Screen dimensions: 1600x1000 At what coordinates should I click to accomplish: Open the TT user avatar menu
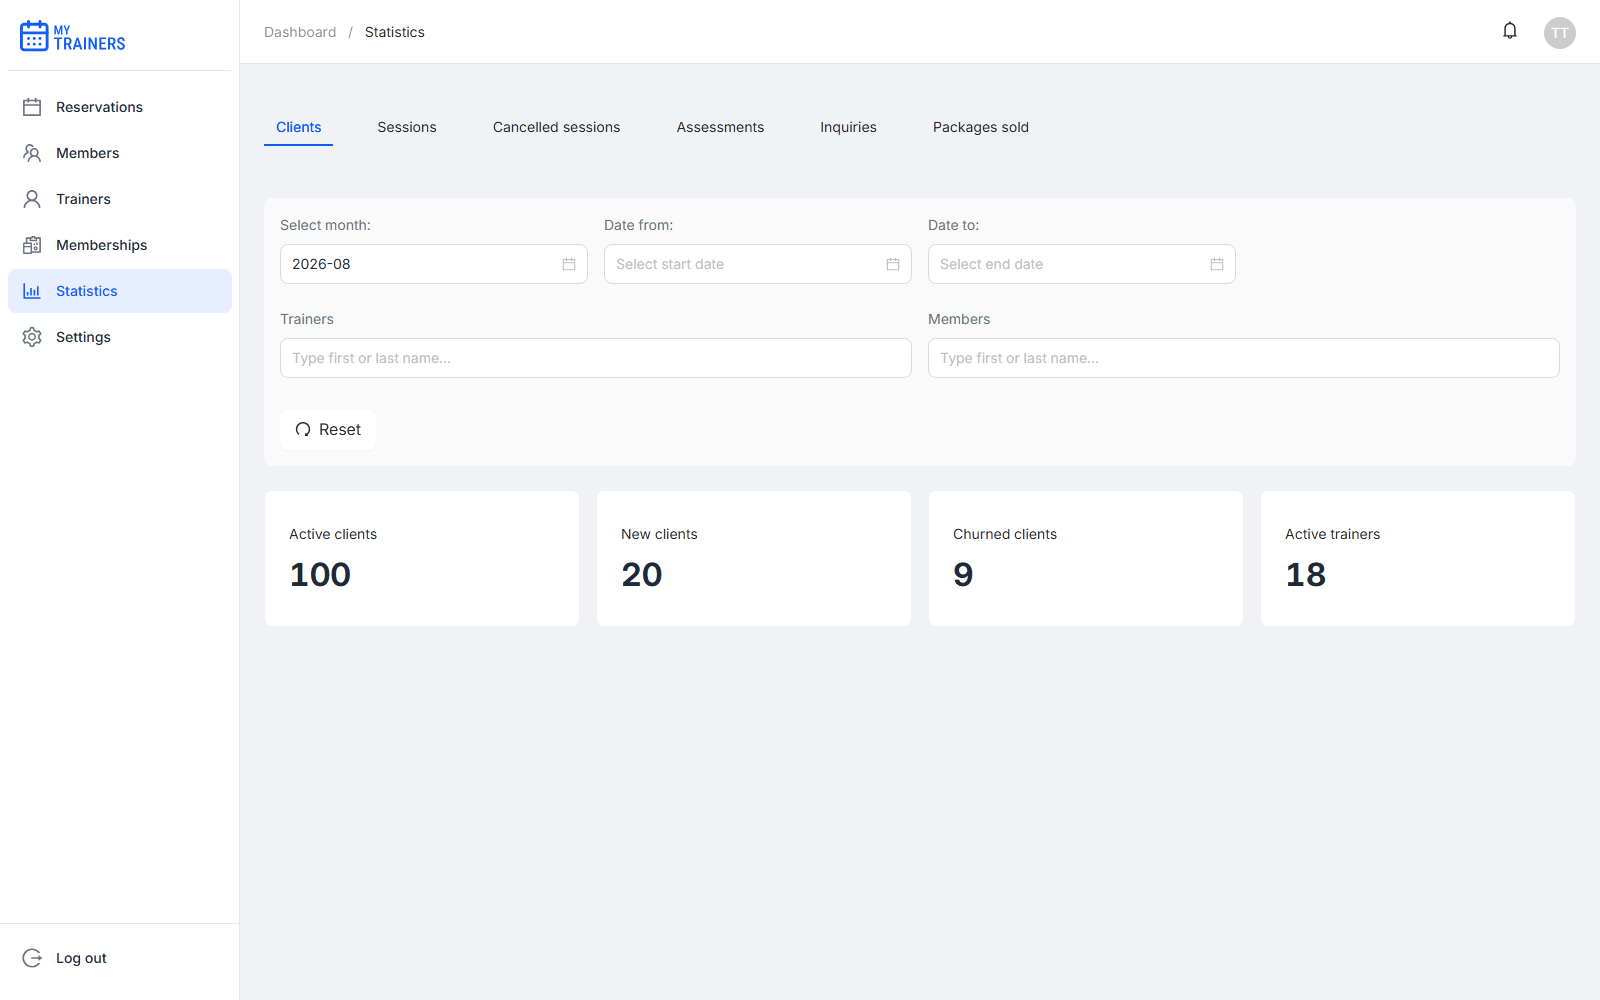point(1560,33)
